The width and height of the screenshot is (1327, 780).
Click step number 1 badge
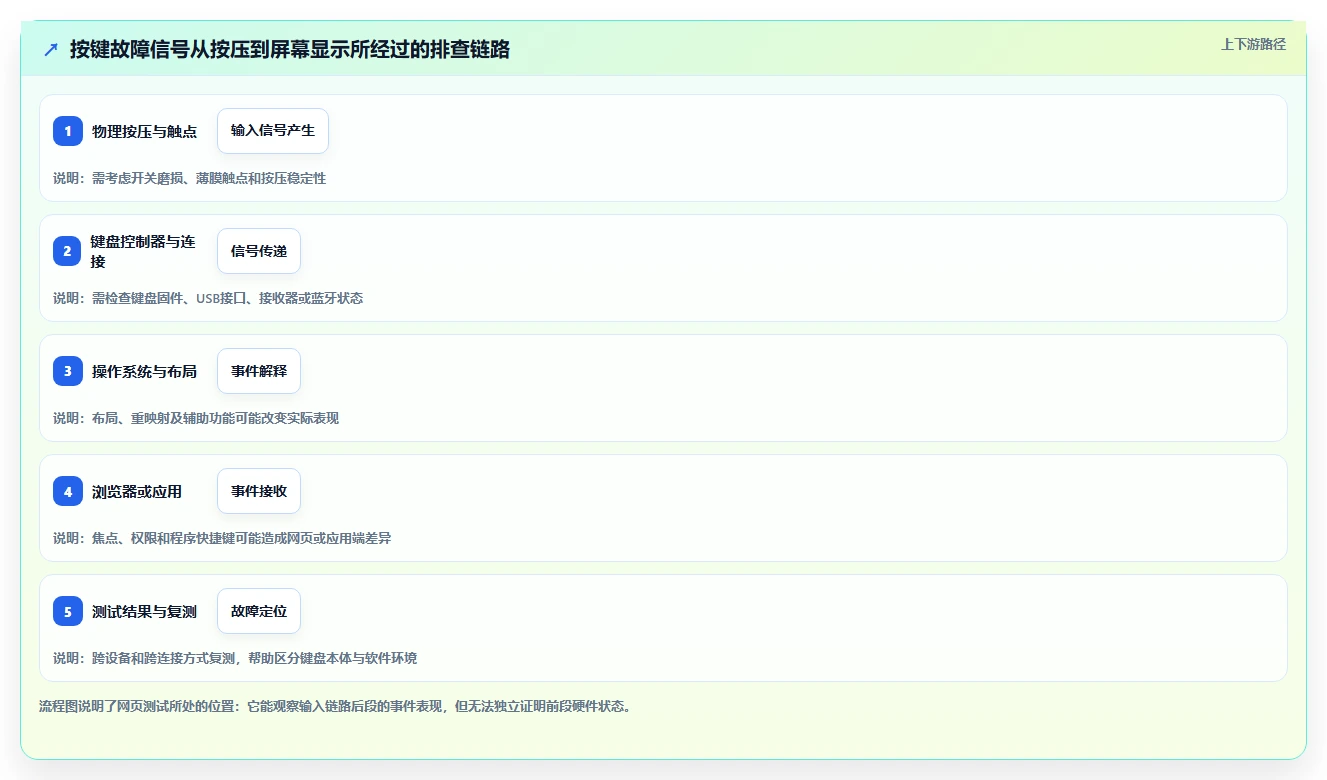(68, 131)
